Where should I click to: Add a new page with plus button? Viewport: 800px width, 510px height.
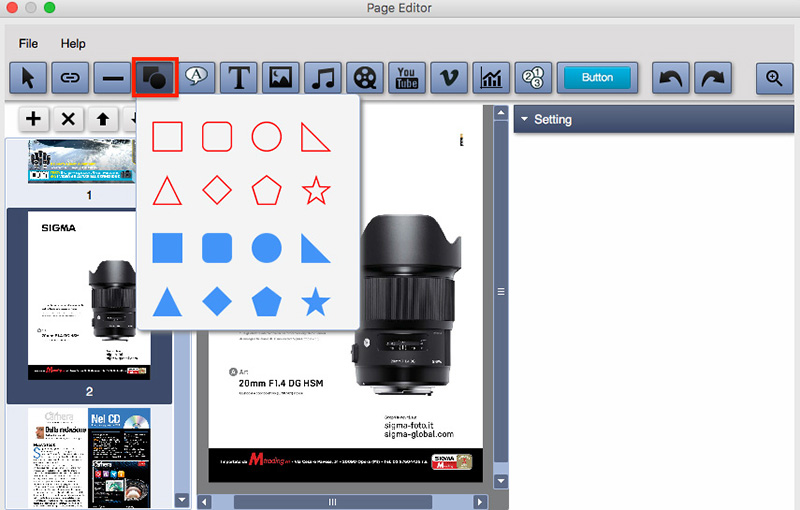pyautogui.click(x=33, y=119)
